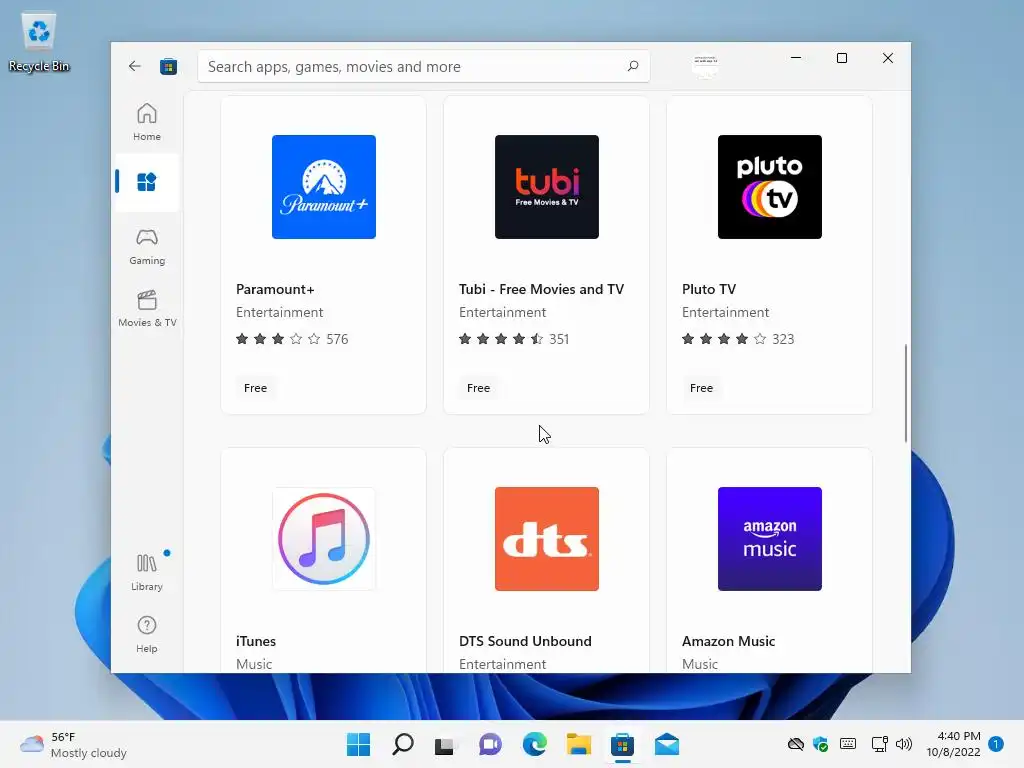Open the Paramount+ app logo

tap(324, 187)
